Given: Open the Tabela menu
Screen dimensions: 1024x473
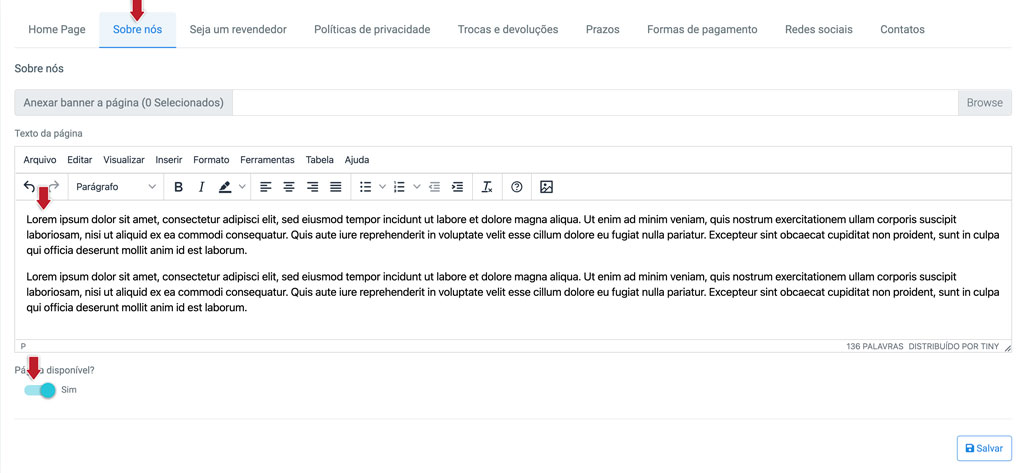Looking at the screenshot, I should pyautogui.click(x=319, y=159).
